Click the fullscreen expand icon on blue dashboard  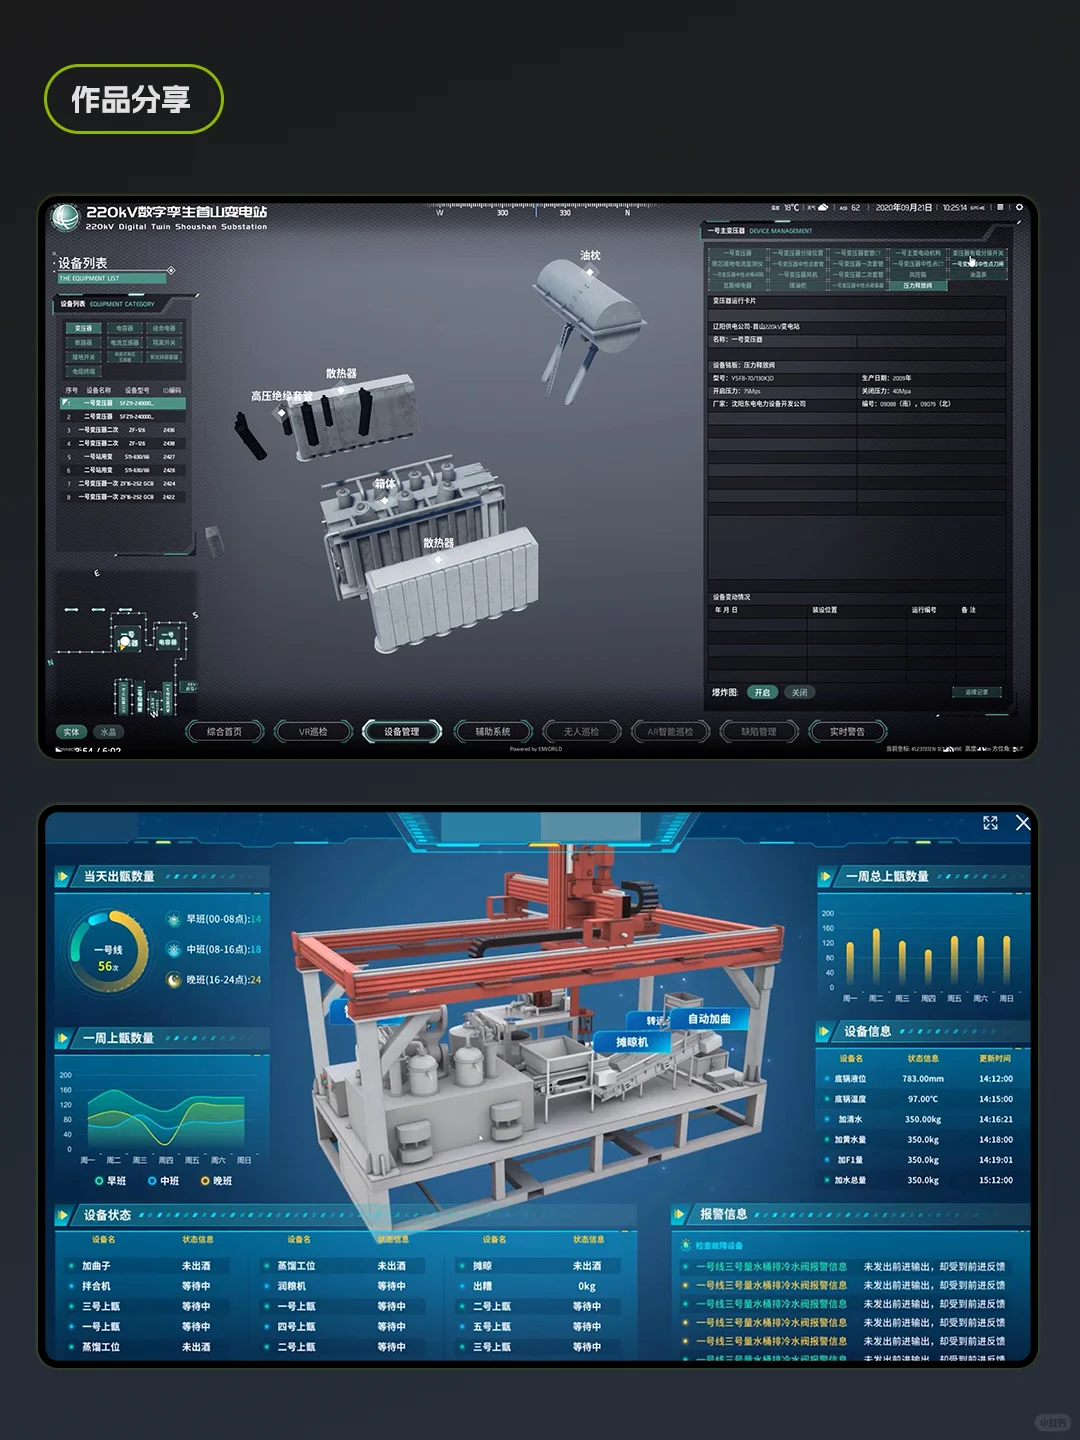coord(990,823)
